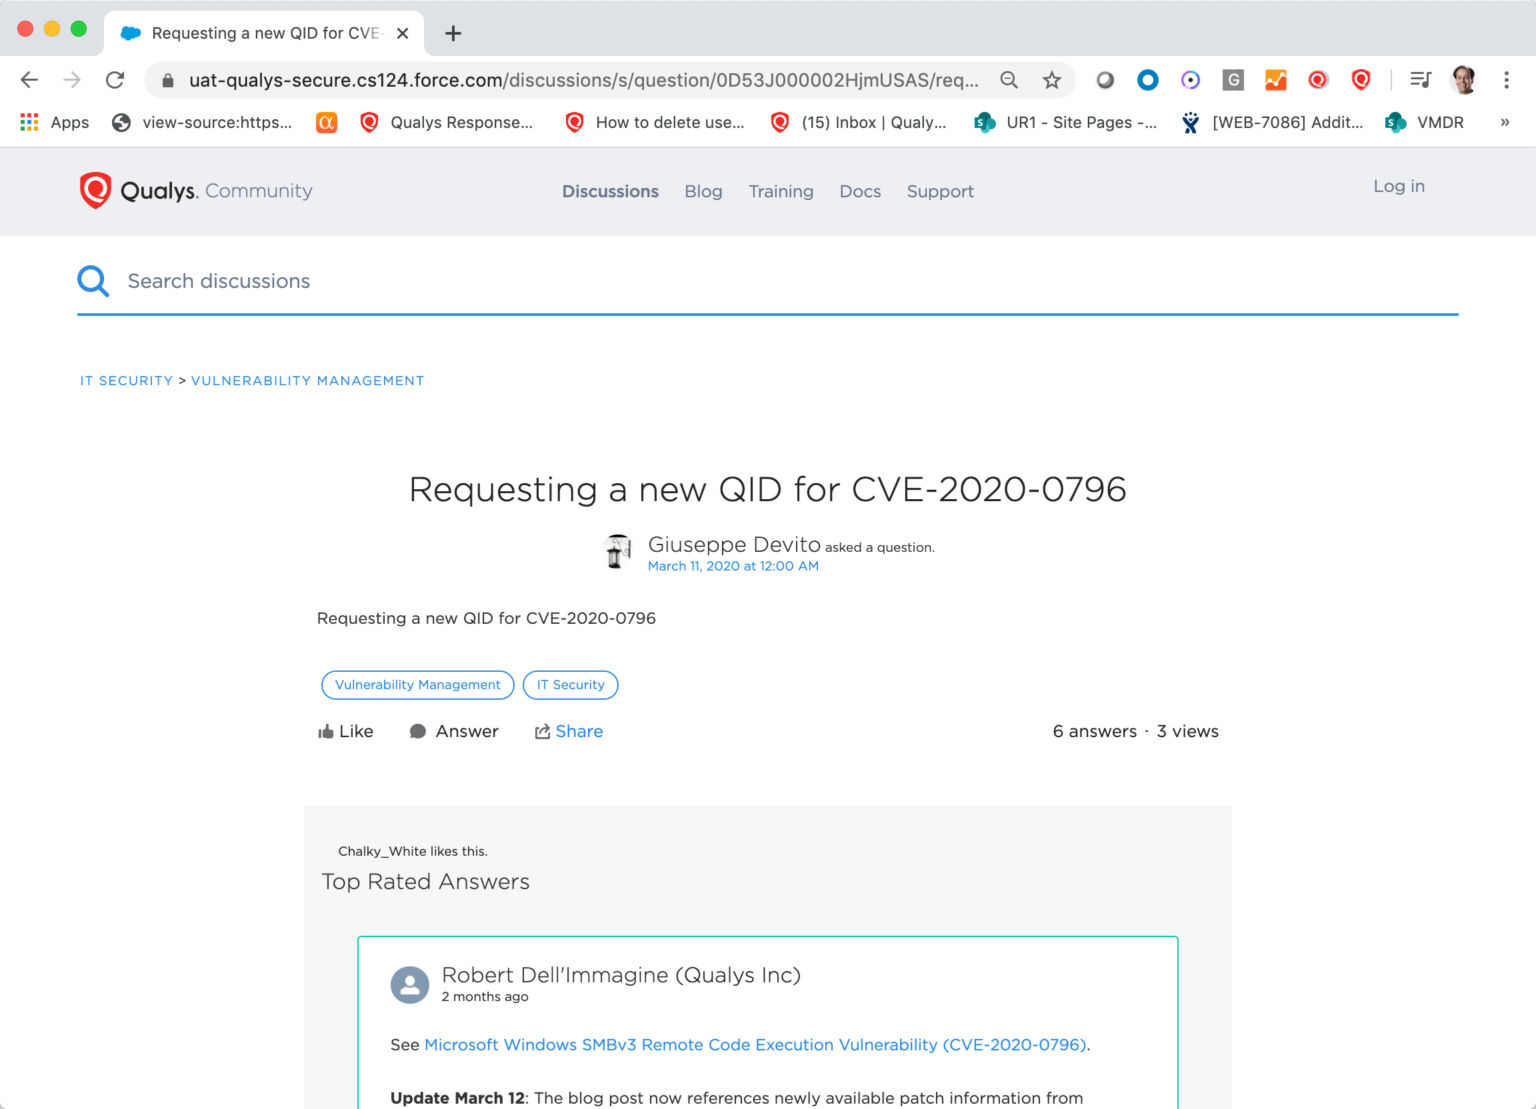Viewport: 1536px width, 1109px height.
Task: Select the Vulnerability Management tag pill
Action: pos(417,684)
